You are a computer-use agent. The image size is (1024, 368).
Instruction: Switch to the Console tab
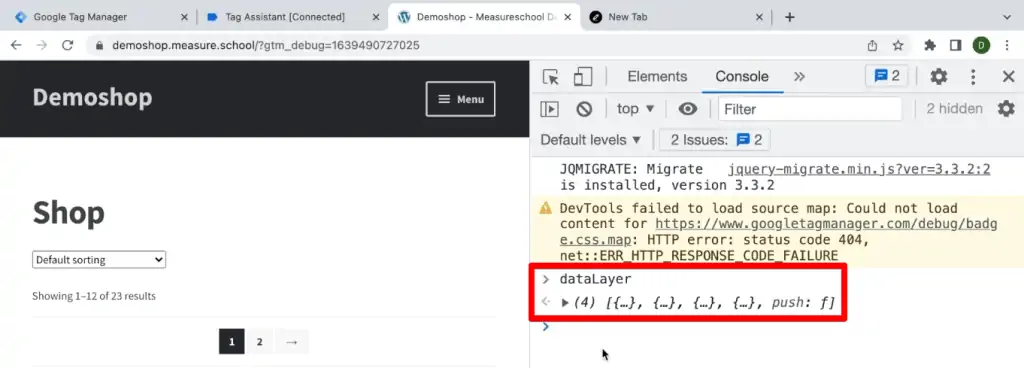[x=742, y=76]
